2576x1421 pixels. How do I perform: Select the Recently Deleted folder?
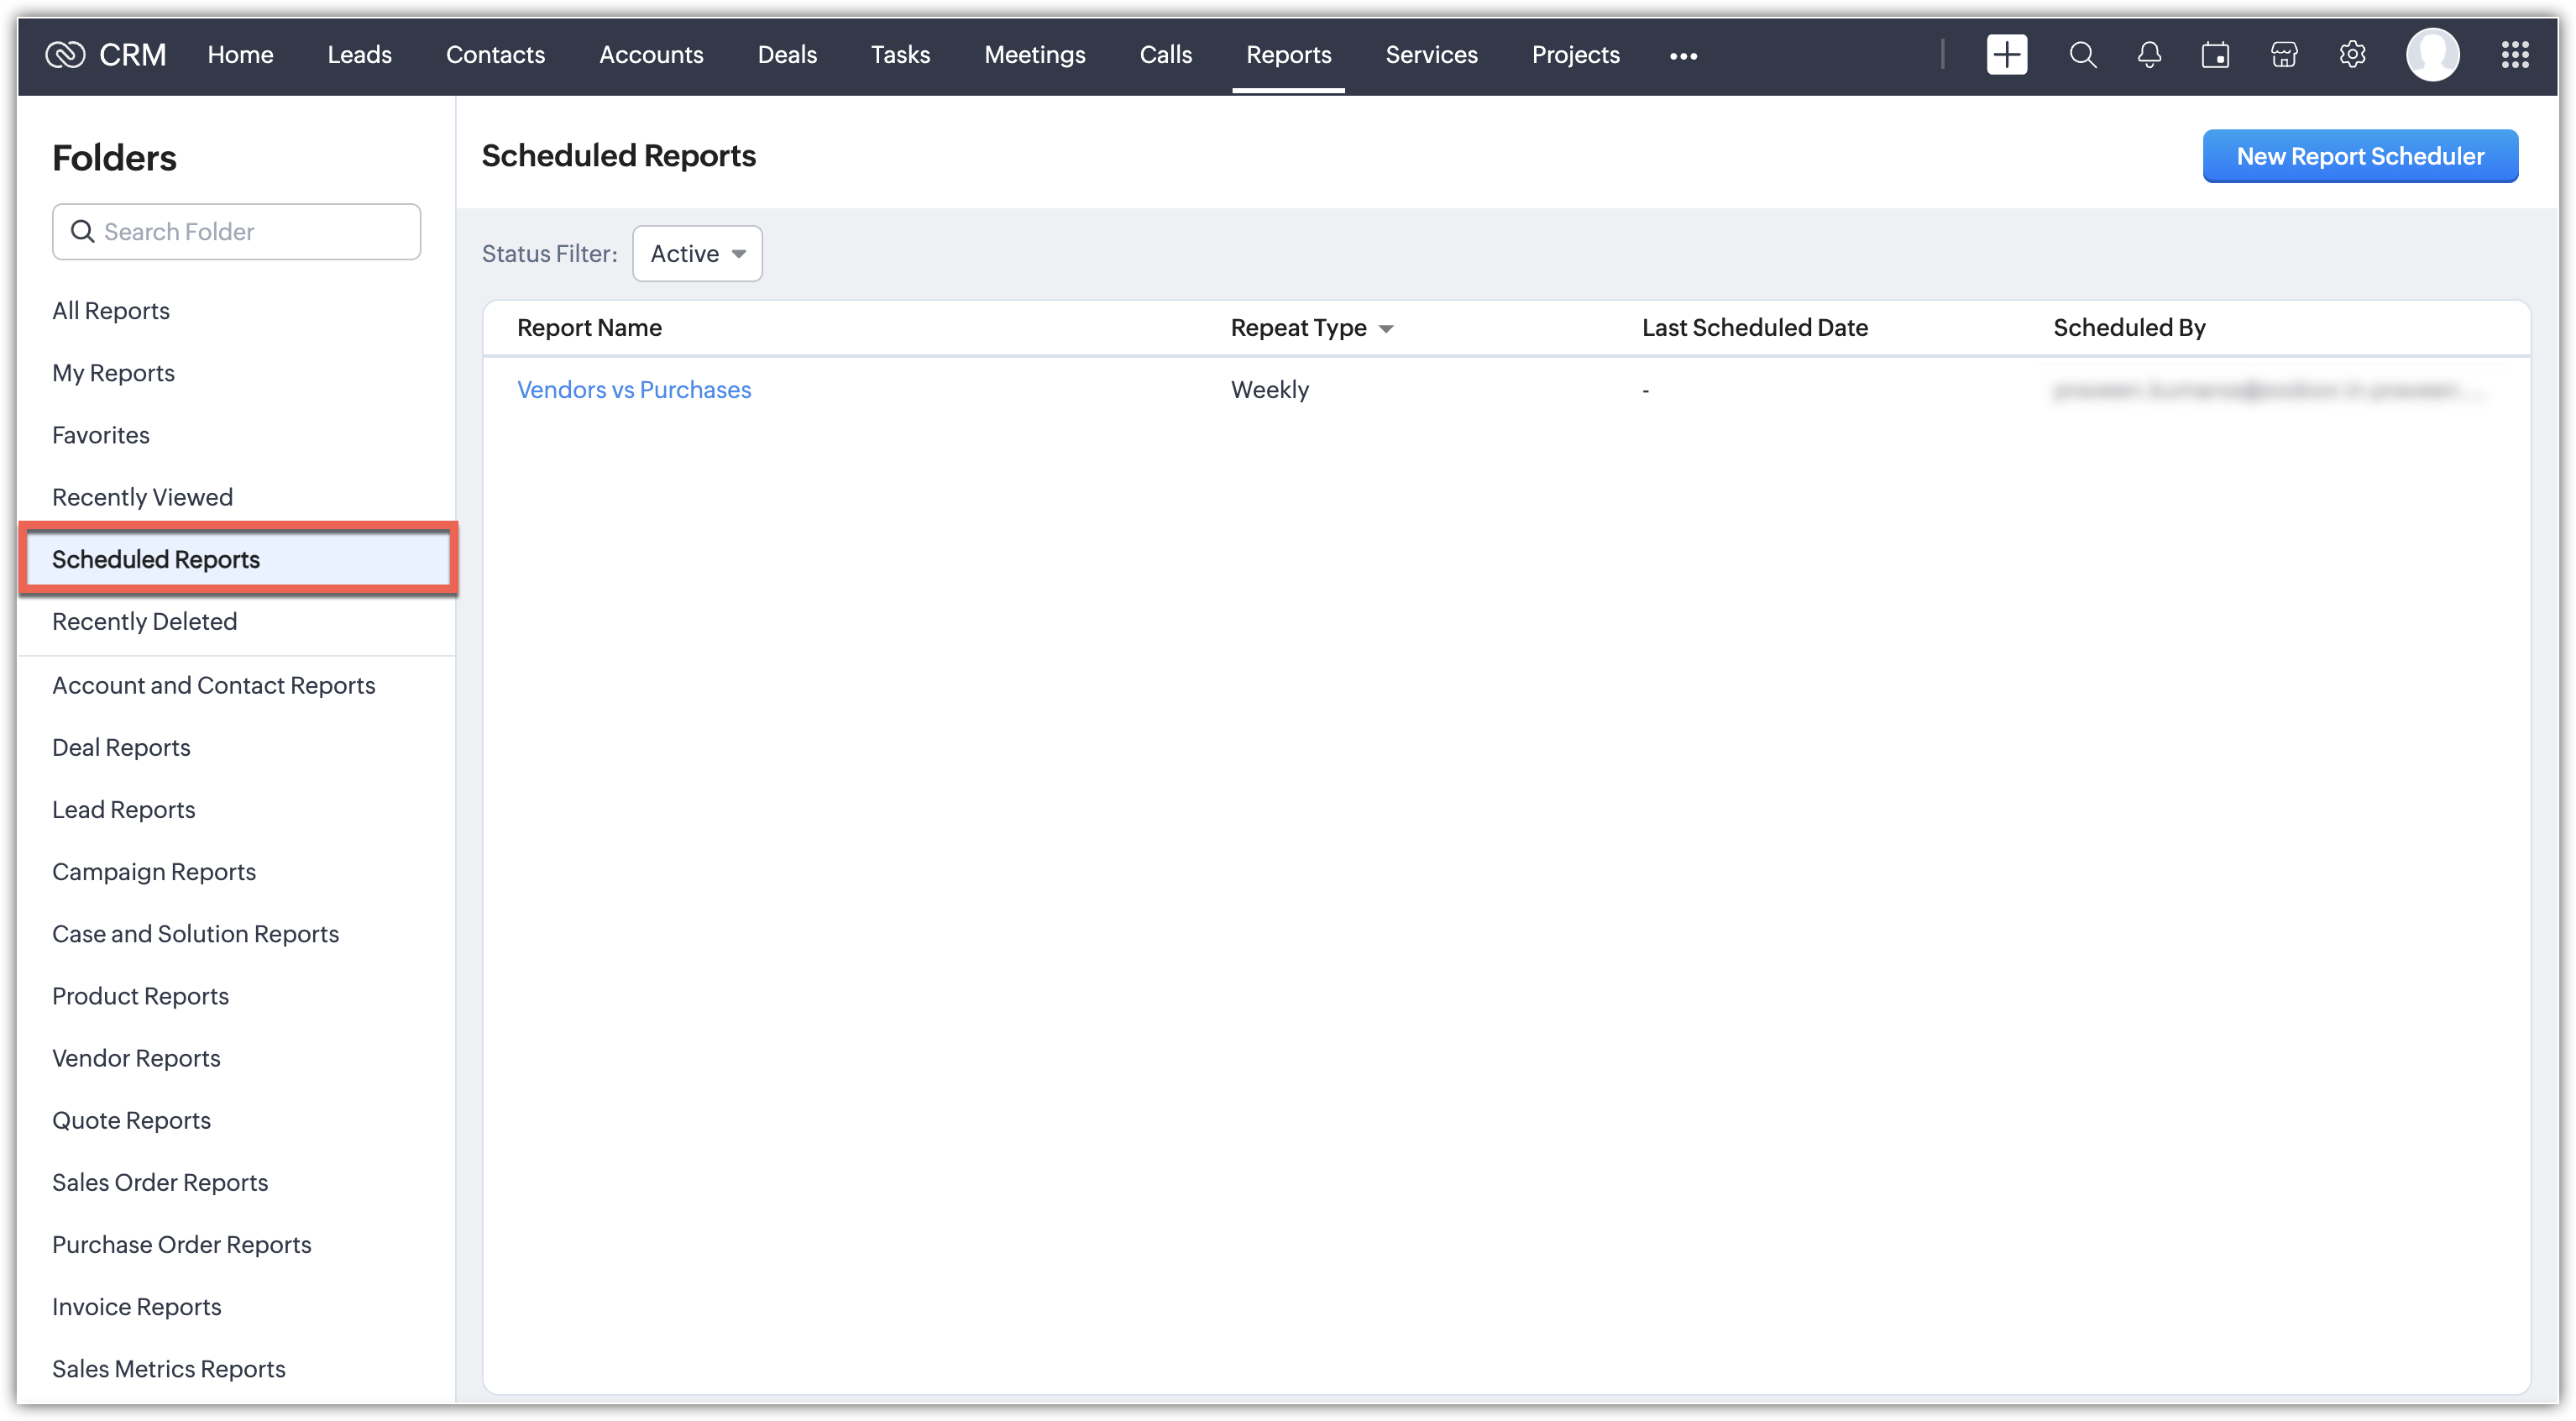coord(145,621)
